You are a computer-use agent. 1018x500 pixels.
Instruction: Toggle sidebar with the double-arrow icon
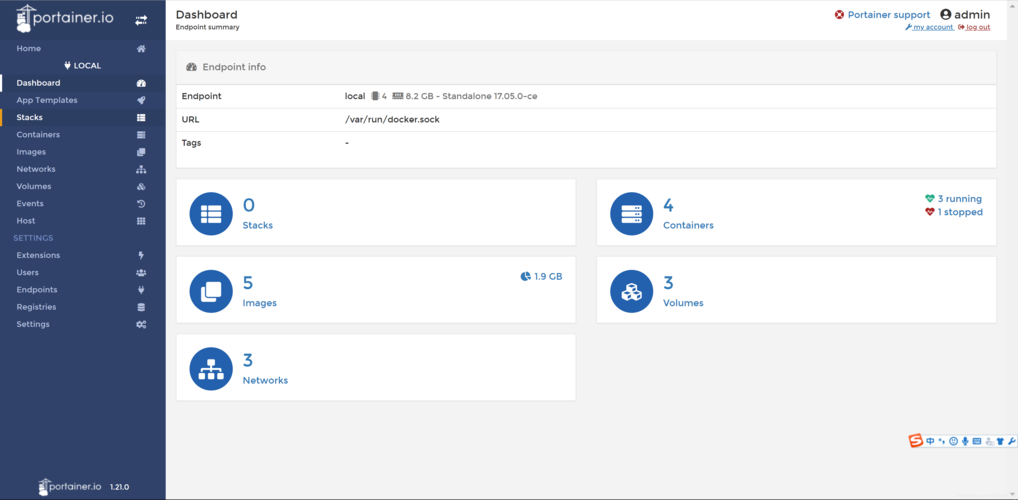[x=141, y=21]
